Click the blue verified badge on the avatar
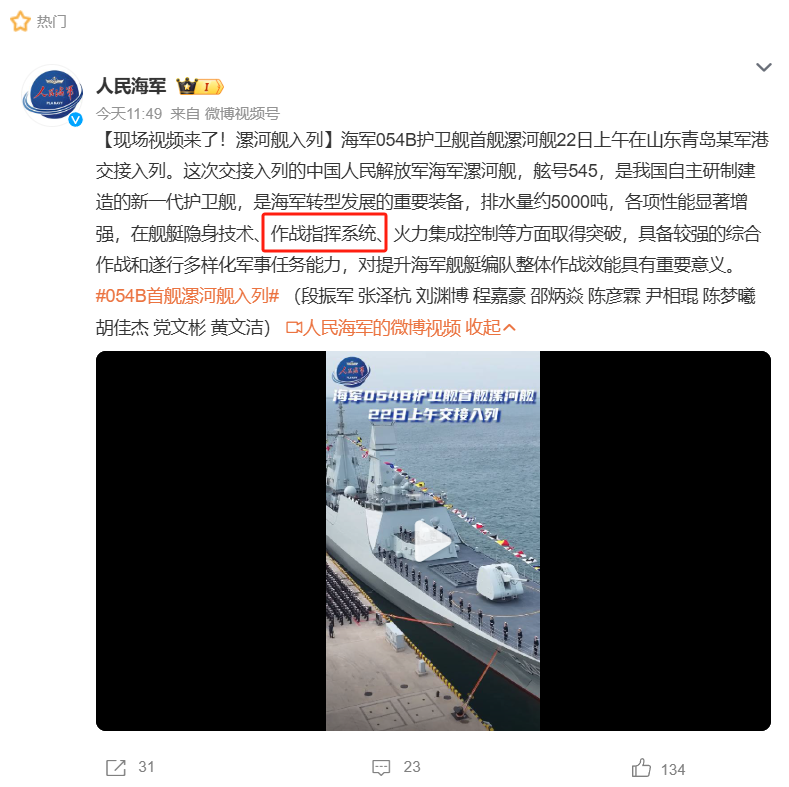Viewport: 789px width, 787px height. pos(75,119)
